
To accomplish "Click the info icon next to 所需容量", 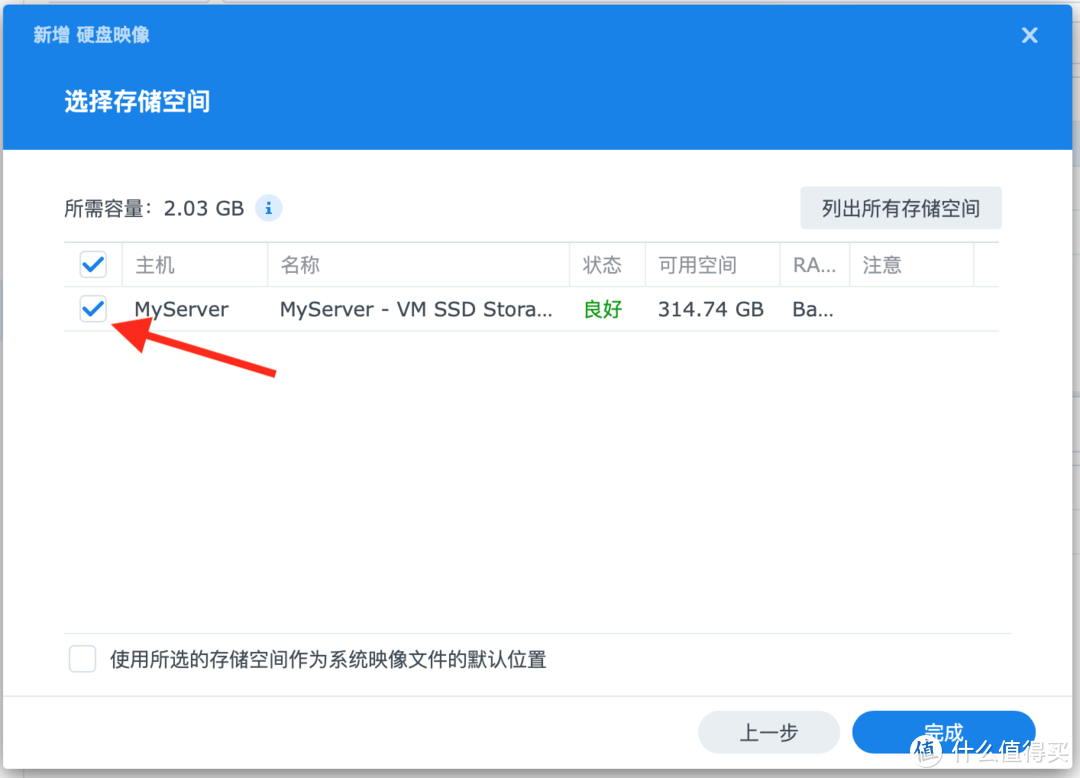I will pyautogui.click(x=268, y=208).
